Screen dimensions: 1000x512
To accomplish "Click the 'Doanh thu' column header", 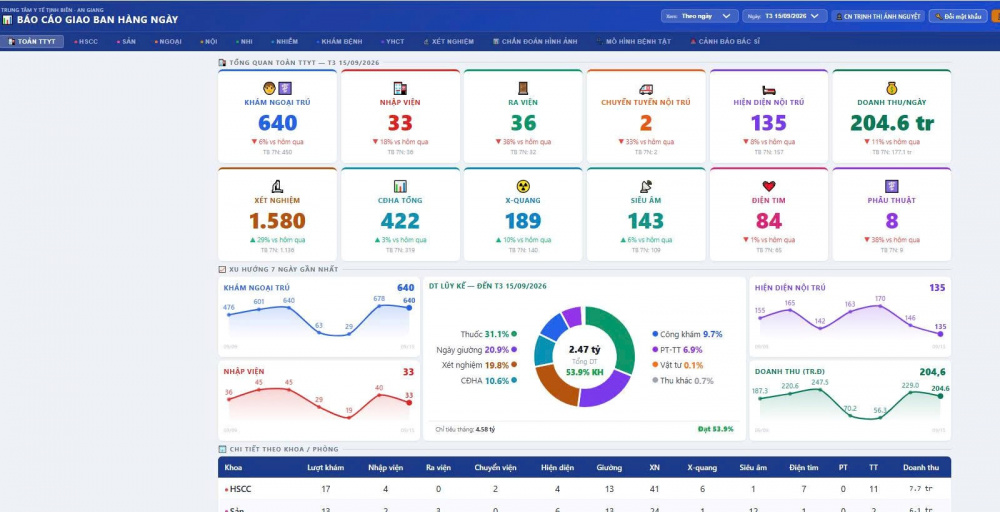I will point(920,467).
